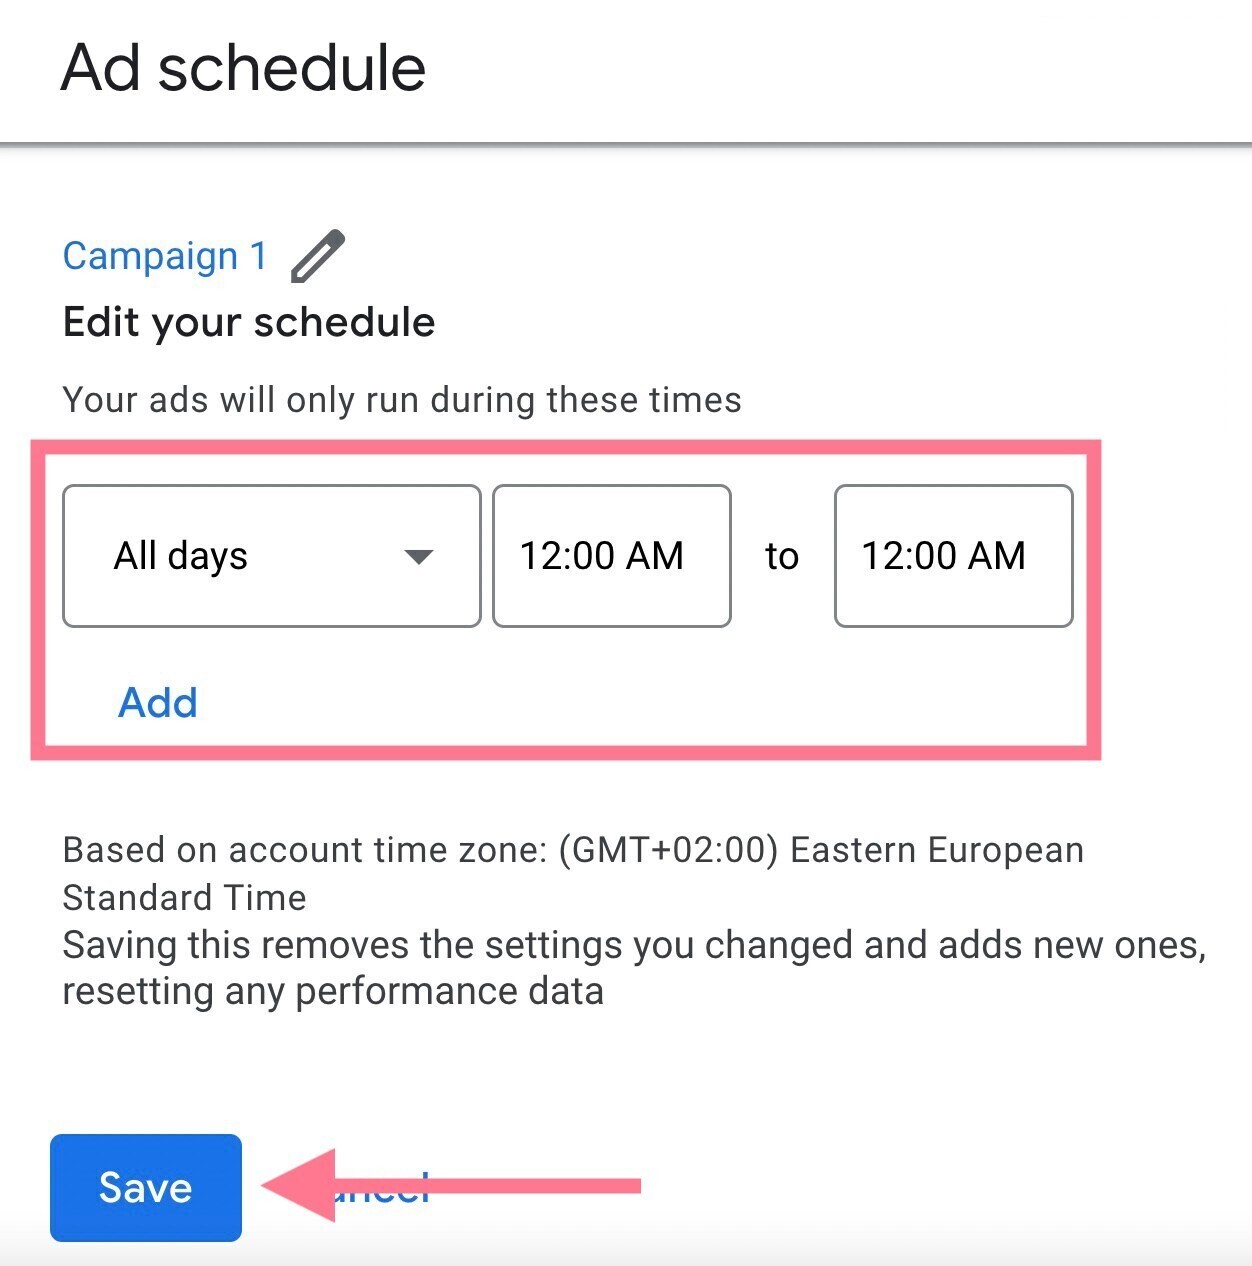This screenshot has height=1266, width=1252.
Task: Click the 'Standard Time' text line
Action: [x=185, y=897]
